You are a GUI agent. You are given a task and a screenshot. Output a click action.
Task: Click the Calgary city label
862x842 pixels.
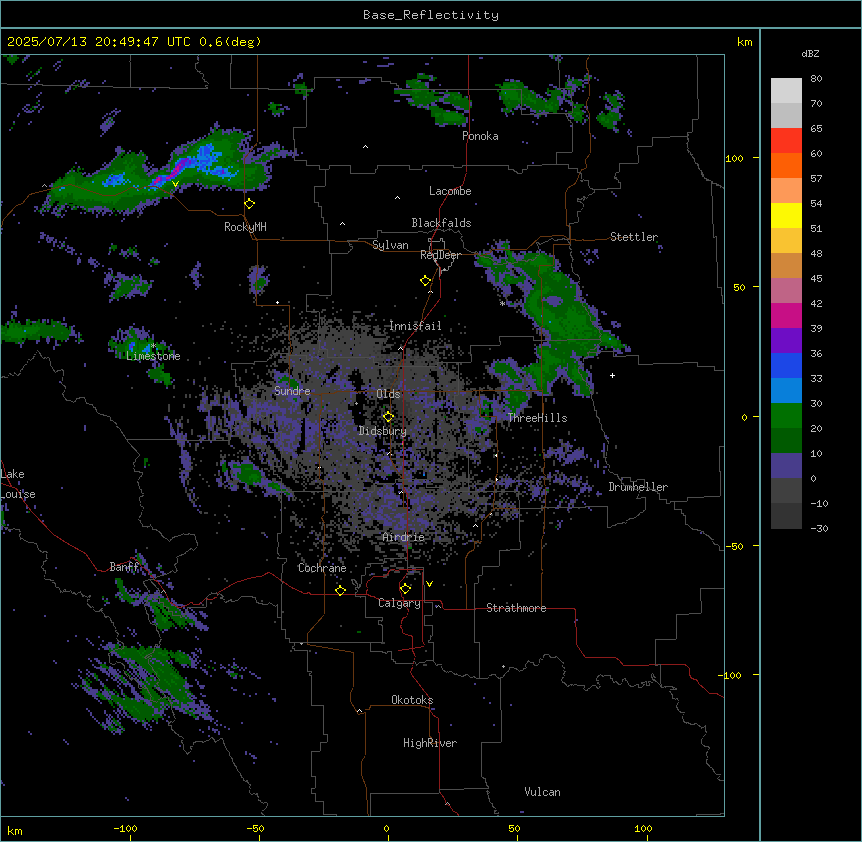[x=399, y=603]
